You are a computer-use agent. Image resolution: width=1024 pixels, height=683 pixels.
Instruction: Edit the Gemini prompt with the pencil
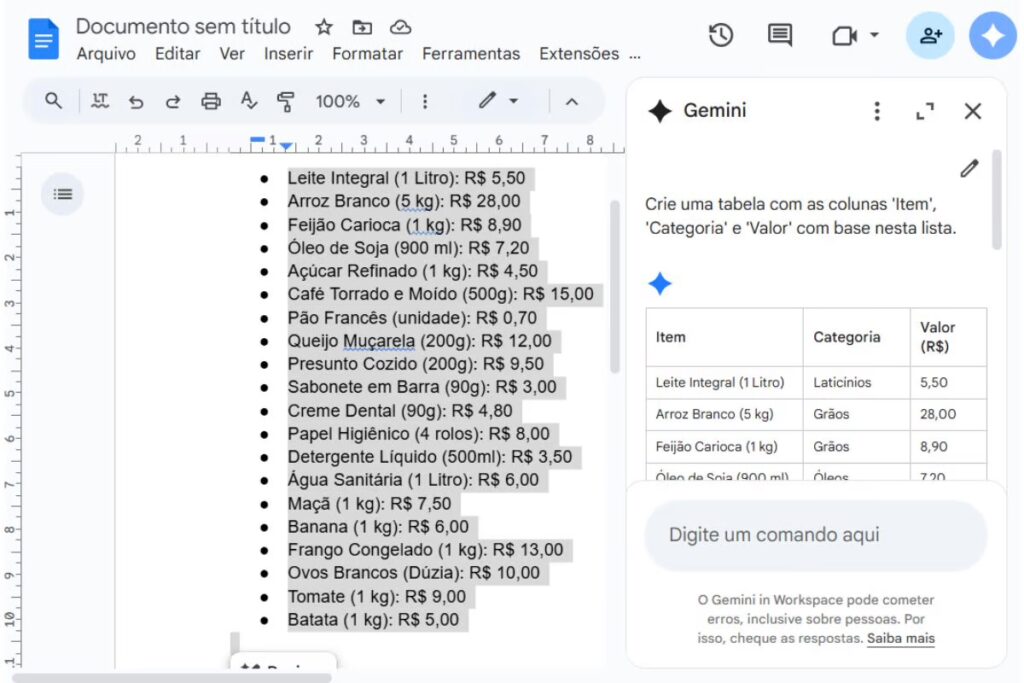pyautogui.click(x=968, y=168)
